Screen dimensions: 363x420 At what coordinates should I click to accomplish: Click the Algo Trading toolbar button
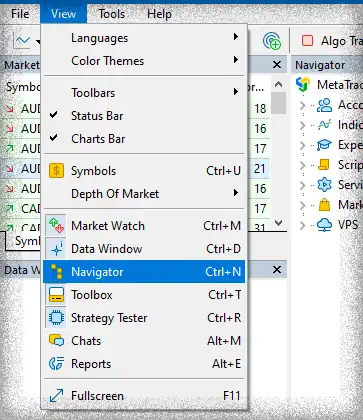(331, 41)
